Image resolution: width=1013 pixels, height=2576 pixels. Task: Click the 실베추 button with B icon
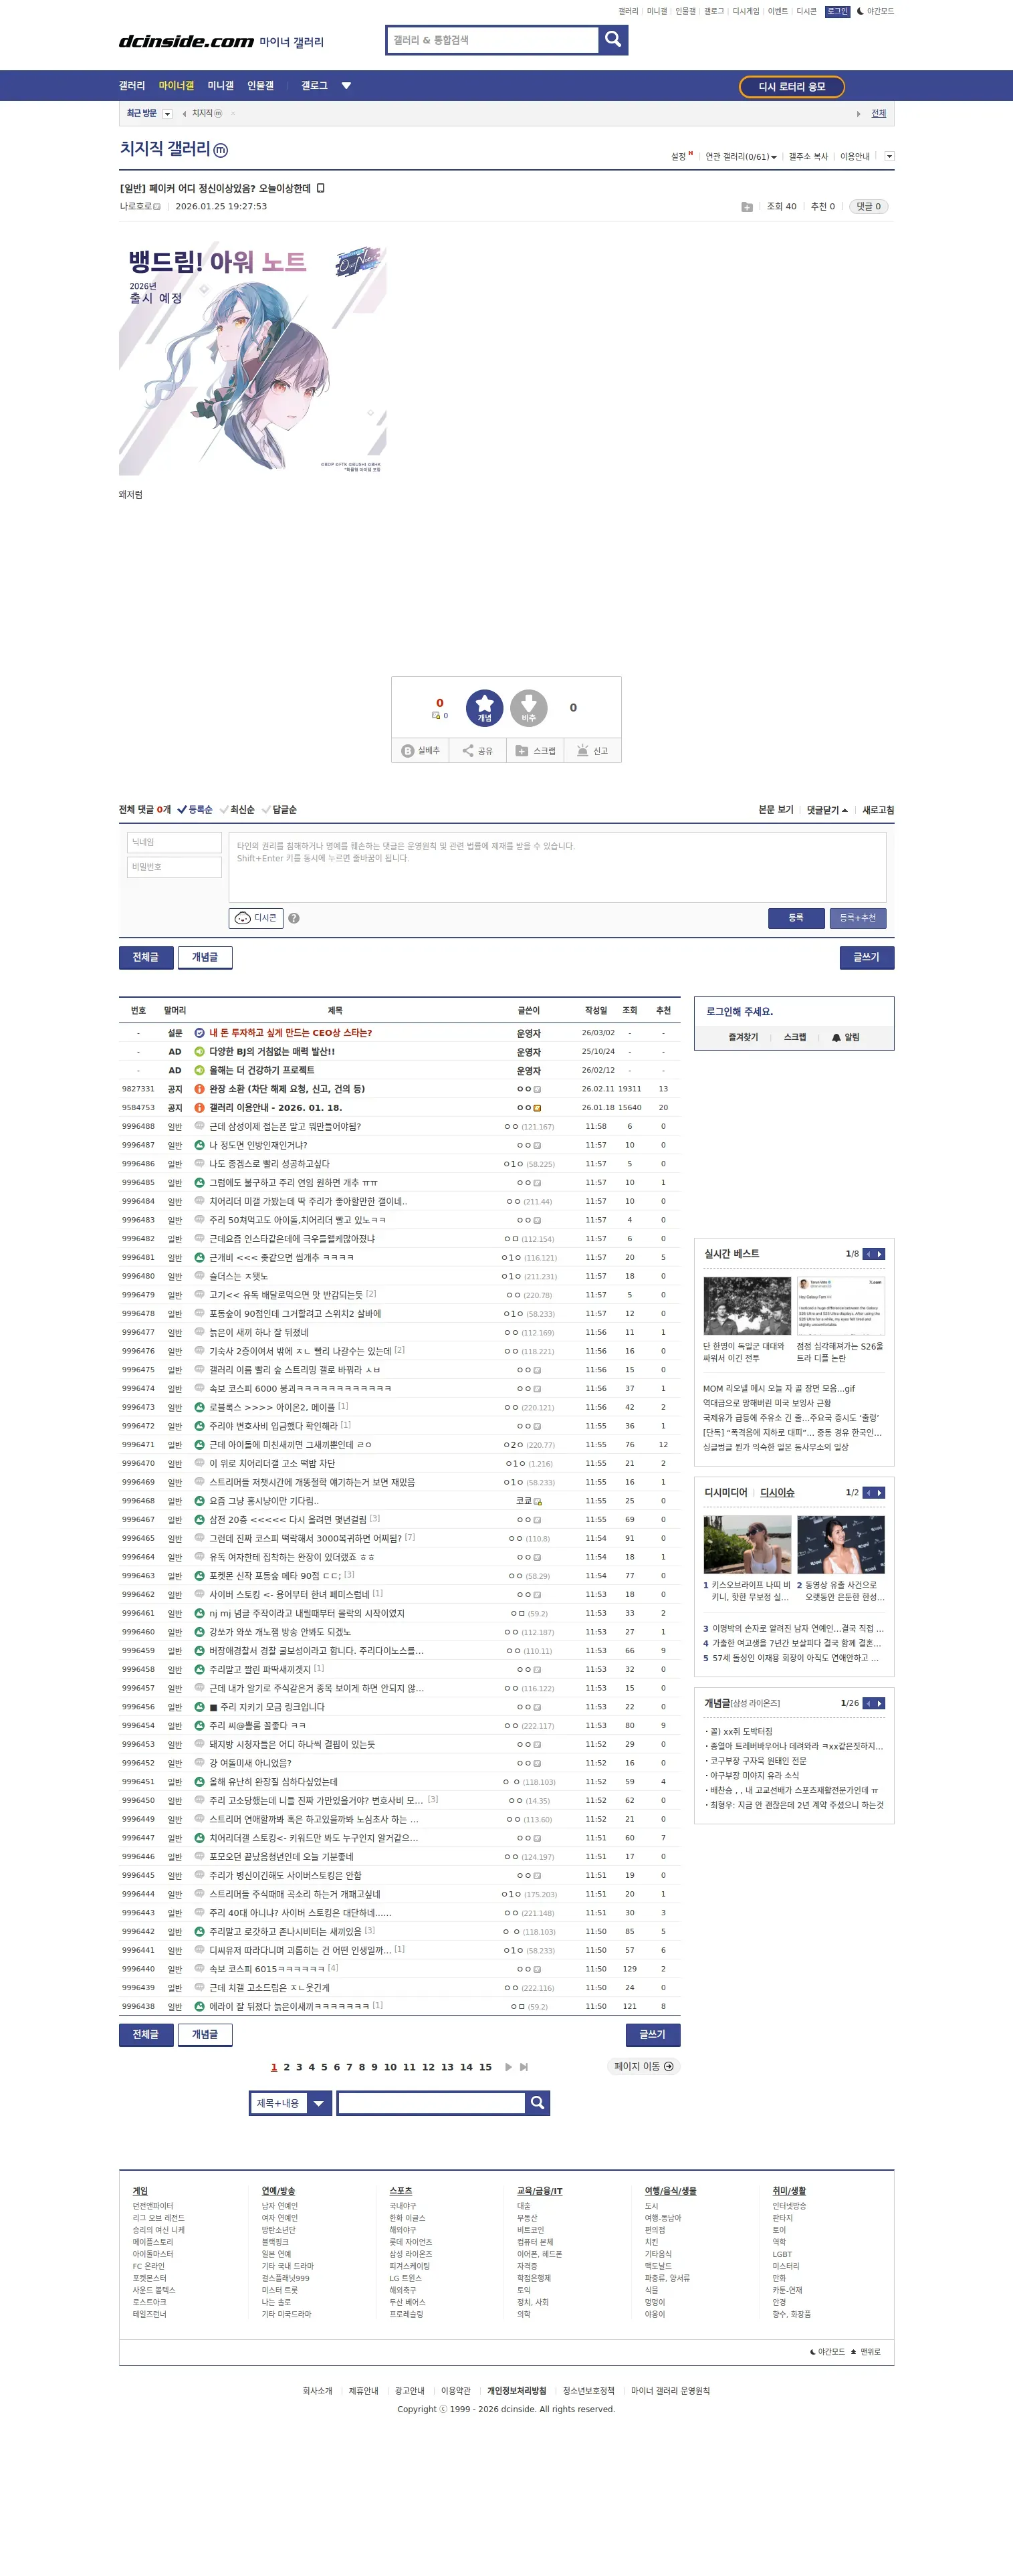421,751
